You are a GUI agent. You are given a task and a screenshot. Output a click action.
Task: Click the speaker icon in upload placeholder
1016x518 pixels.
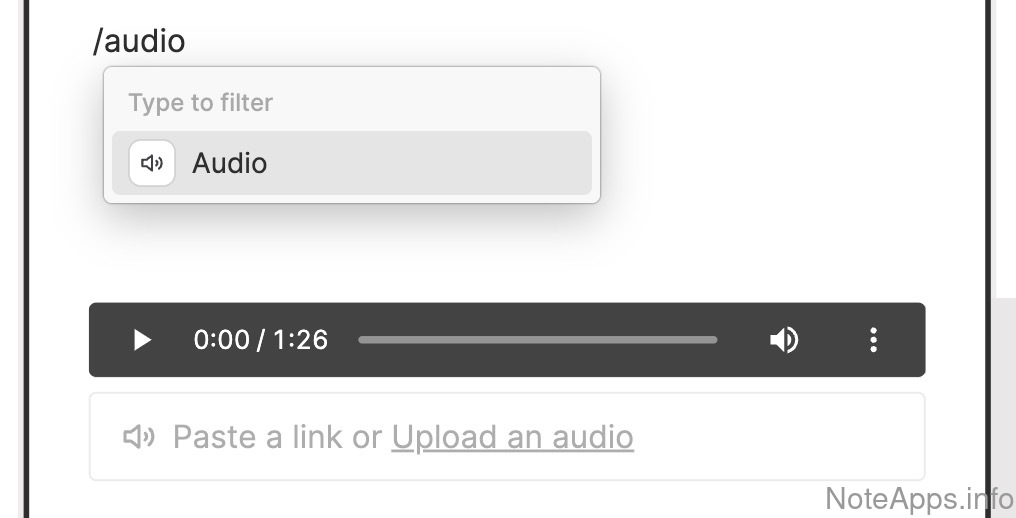[139, 437]
